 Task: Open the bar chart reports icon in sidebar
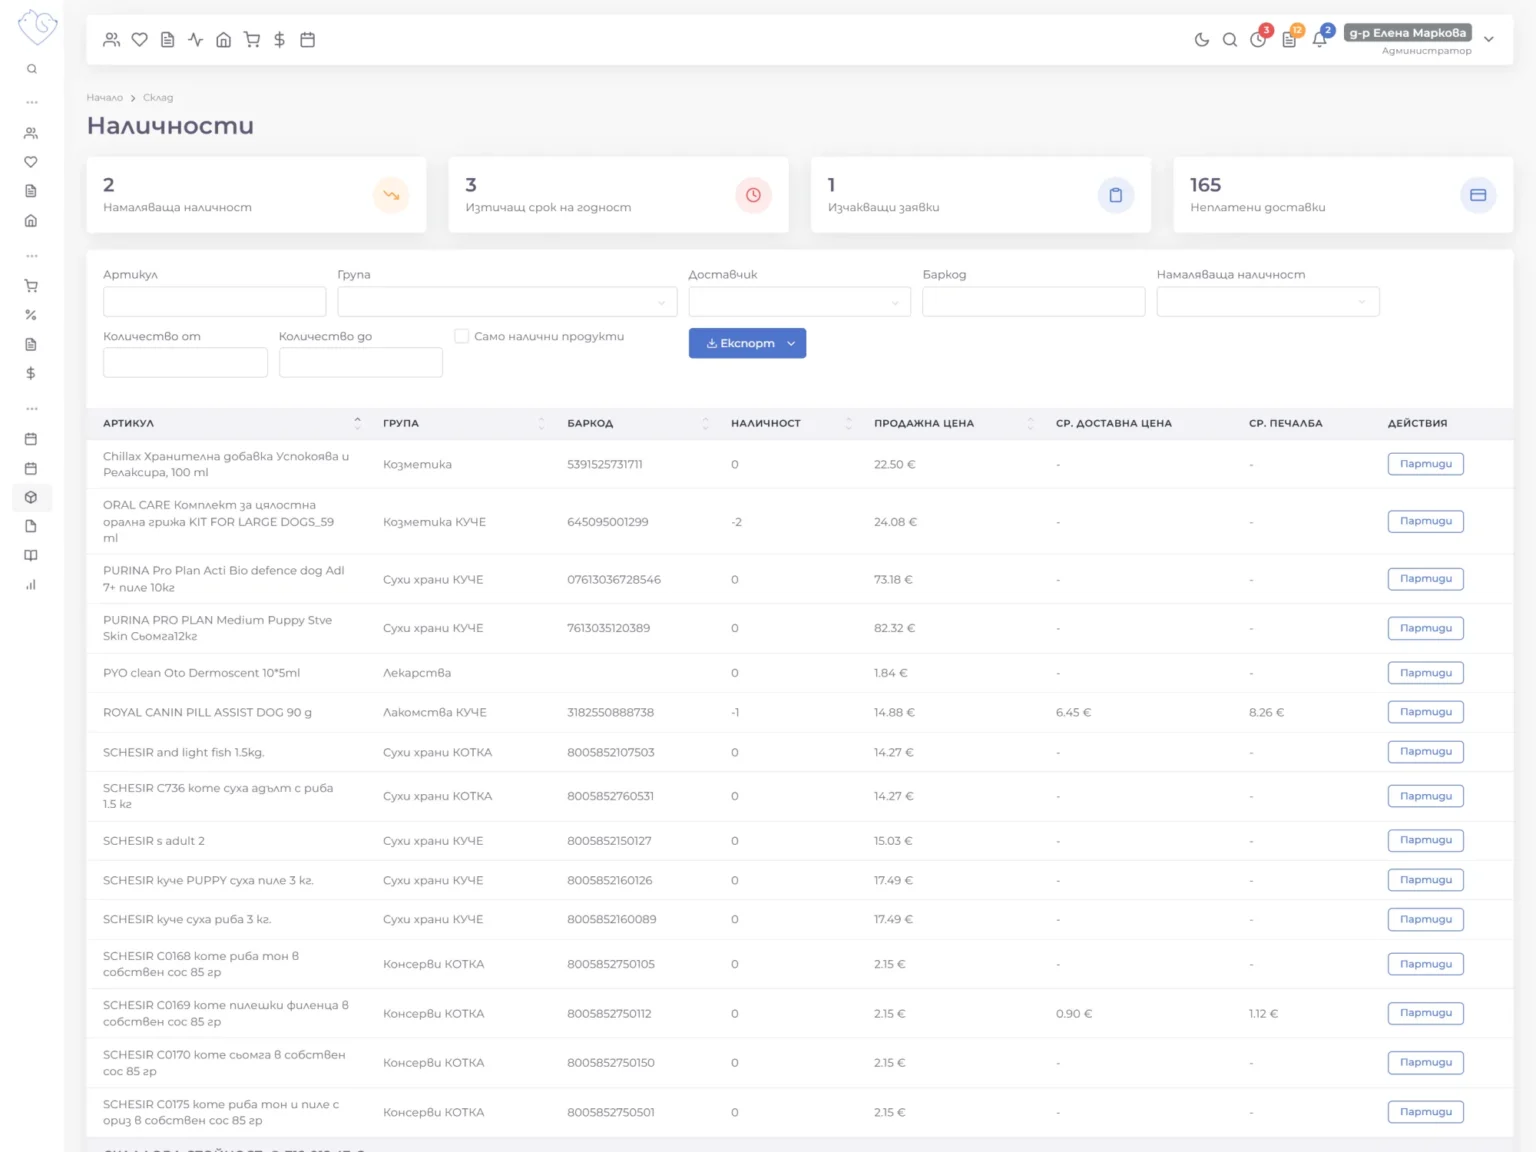[31, 585]
